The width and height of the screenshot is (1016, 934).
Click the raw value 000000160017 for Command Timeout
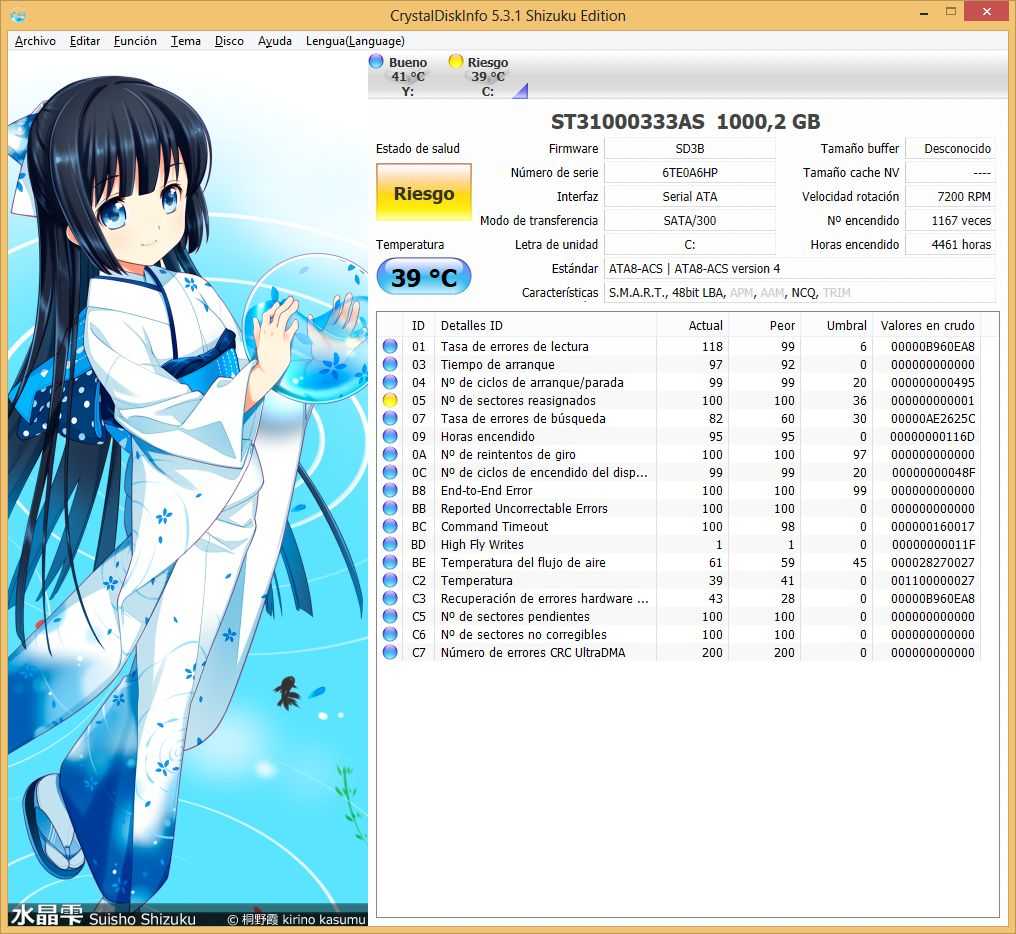point(932,526)
